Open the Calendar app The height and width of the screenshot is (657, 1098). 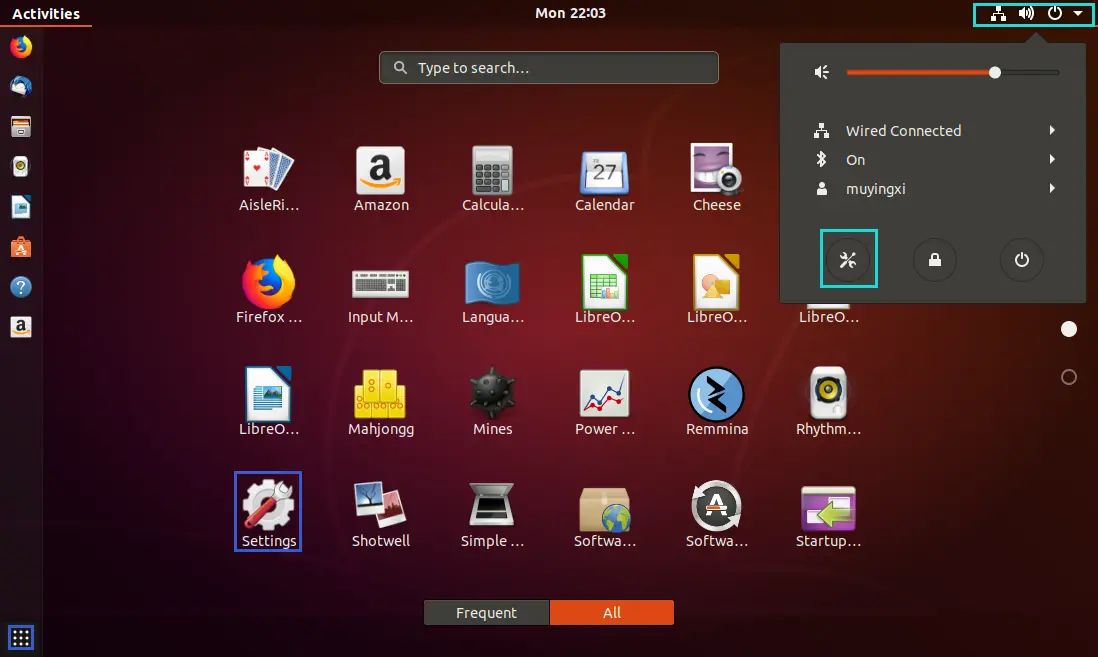604,179
